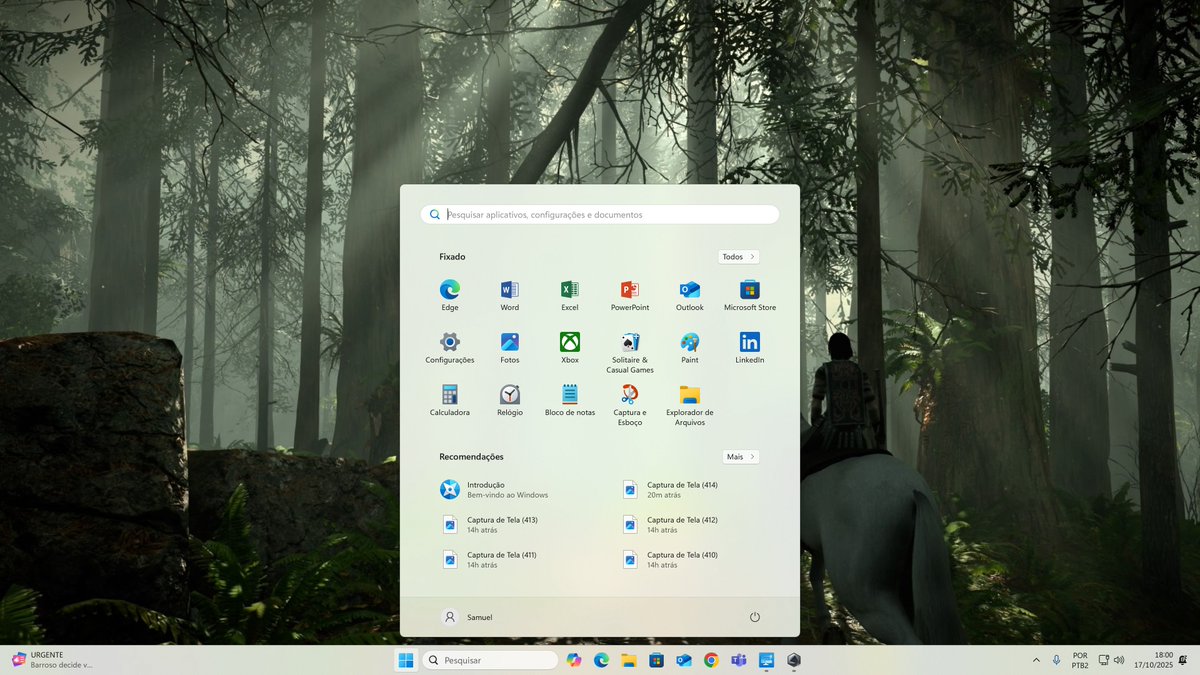Screen dimensions: 1200x675
Task: Open Microsoft Store from the taskbar
Action: [656, 660]
